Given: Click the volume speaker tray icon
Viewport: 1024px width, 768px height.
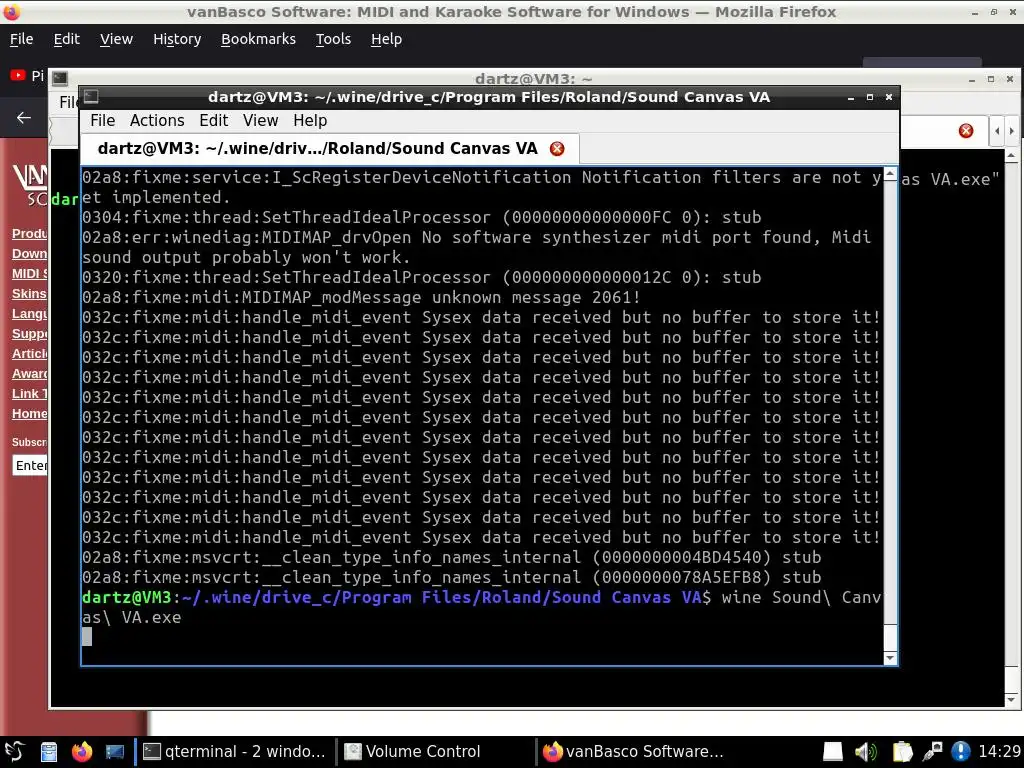Looking at the screenshot, I should 866,752.
